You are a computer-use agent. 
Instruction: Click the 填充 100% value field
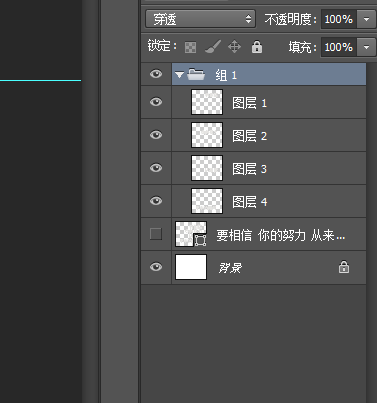[339, 47]
